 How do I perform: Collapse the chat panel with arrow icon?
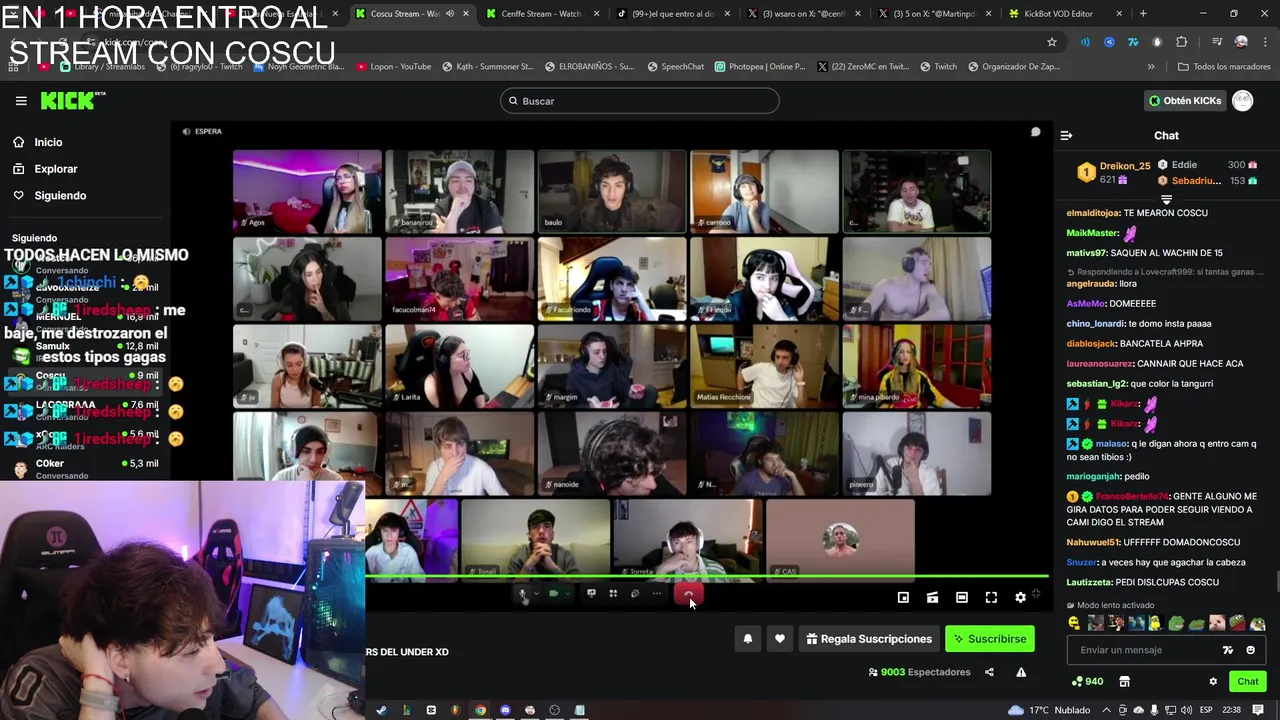pyautogui.click(x=1066, y=135)
